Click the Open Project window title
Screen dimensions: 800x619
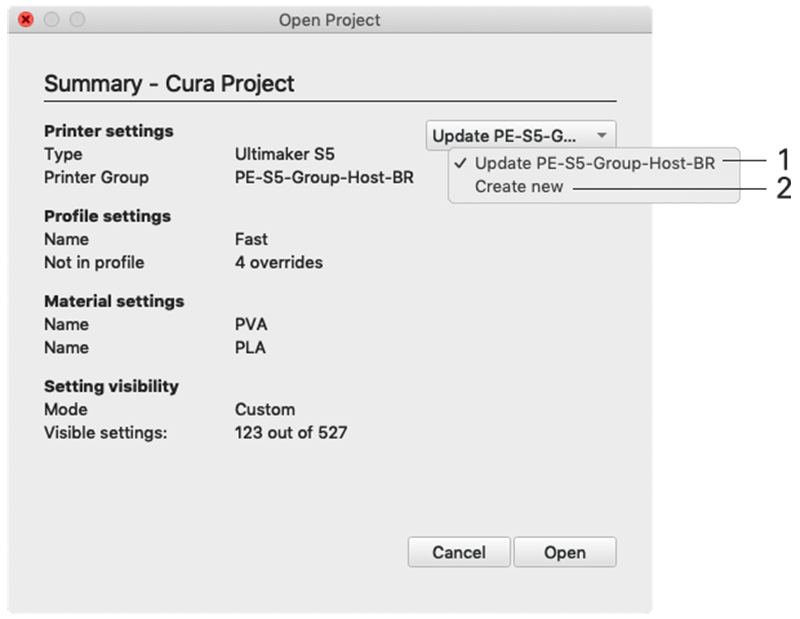tap(329, 19)
